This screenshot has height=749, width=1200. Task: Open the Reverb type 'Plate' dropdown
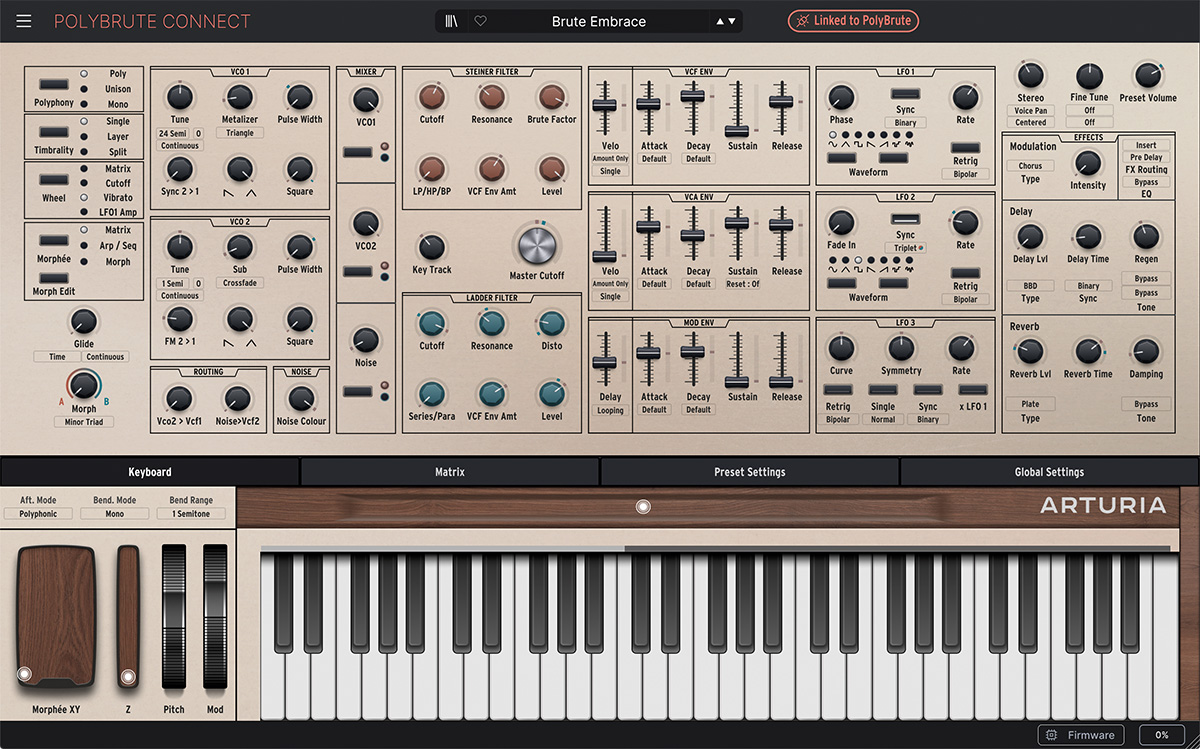tap(1030, 404)
